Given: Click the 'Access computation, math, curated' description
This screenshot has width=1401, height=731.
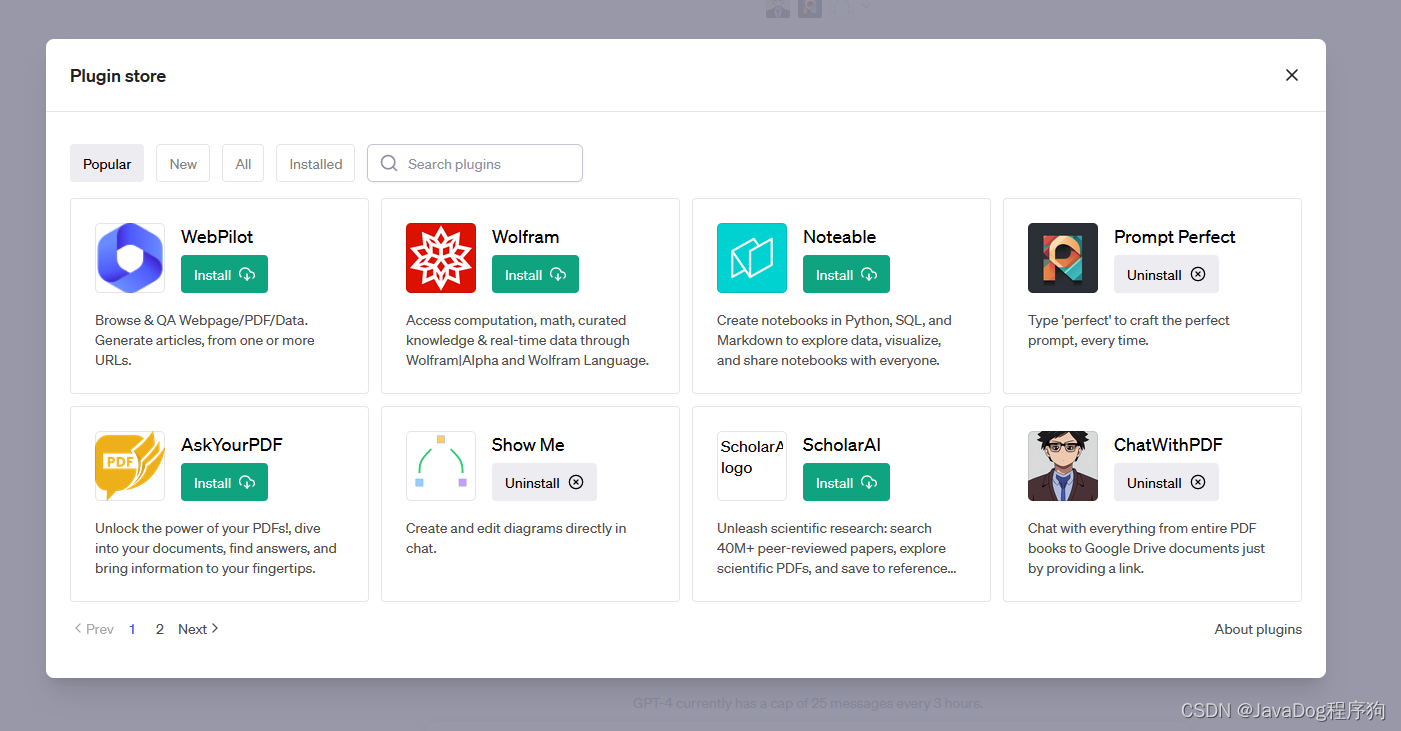Looking at the screenshot, I should coord(528,340).
